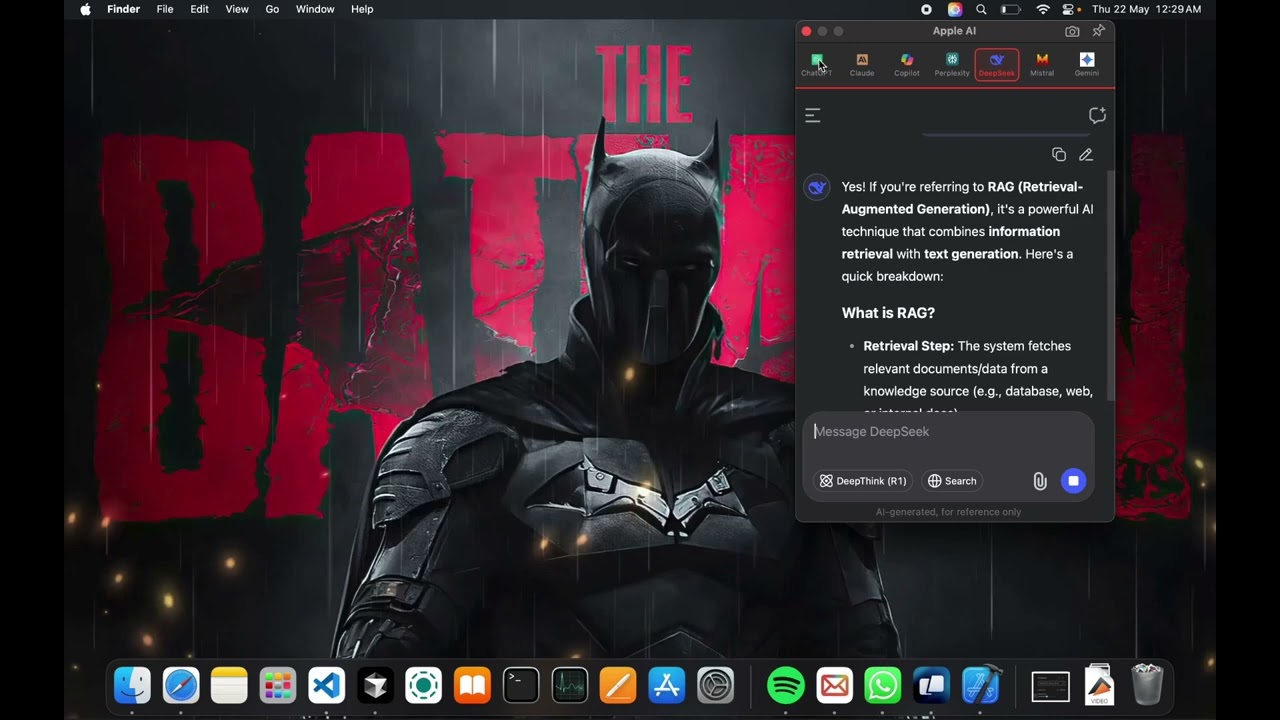Viewport: 1280px width, 720px height.
Task: Open the VIDEO file in the Dock
Action: click(x=1099, y=685)
